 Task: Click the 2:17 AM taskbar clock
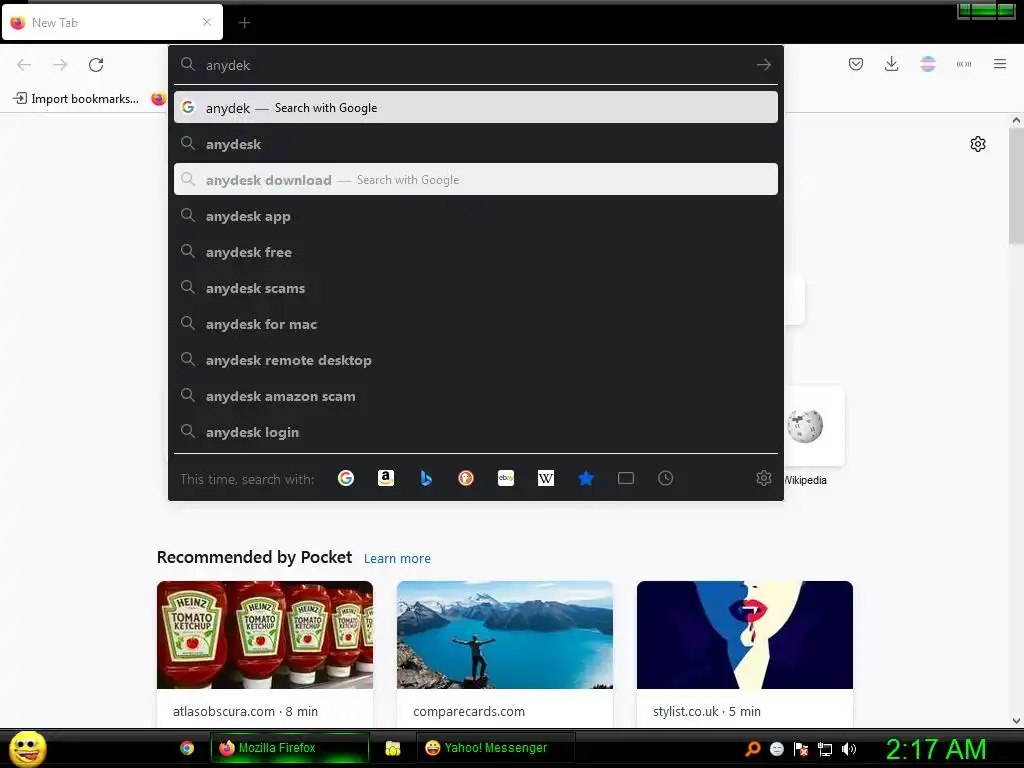(x=936, y=749)
